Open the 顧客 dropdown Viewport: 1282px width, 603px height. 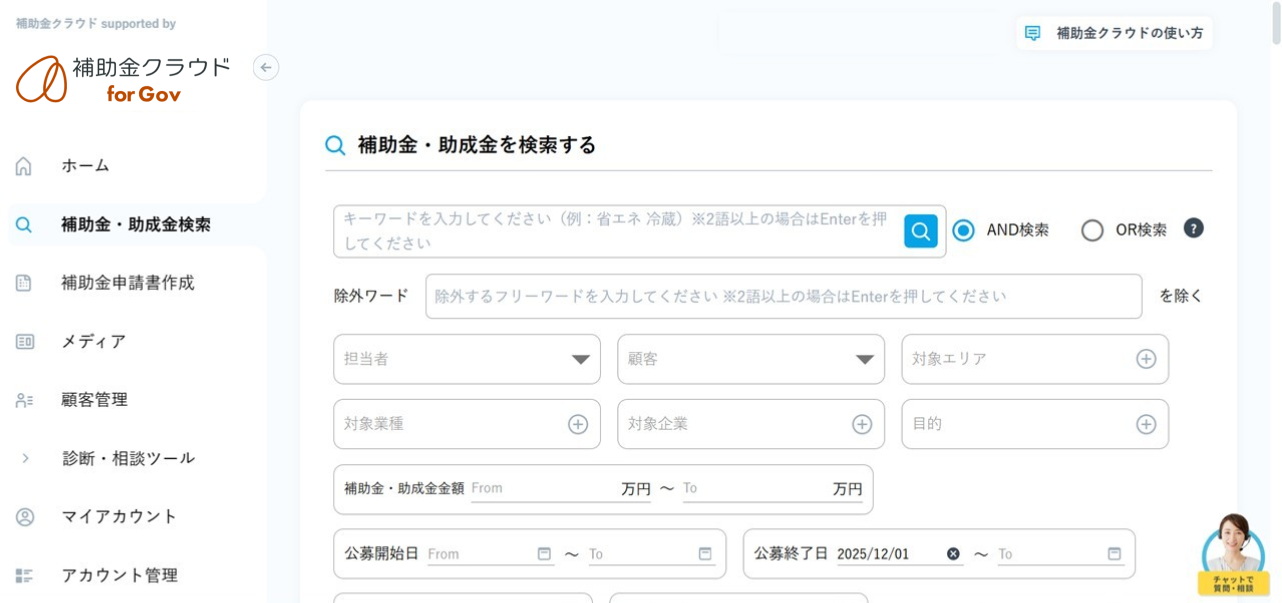pos(751,359)
